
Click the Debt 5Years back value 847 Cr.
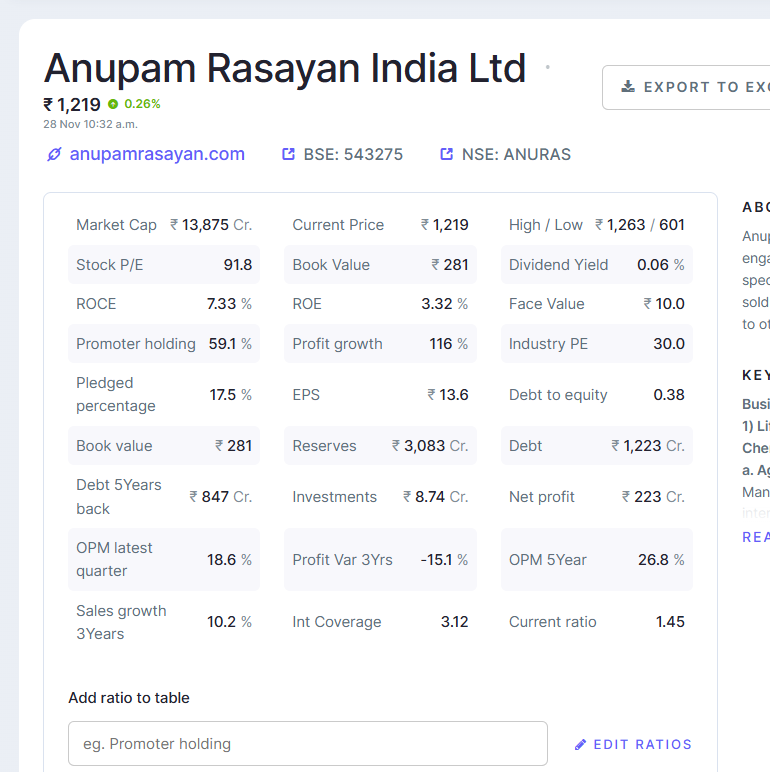pyautogui.click(x=221, y=497)
